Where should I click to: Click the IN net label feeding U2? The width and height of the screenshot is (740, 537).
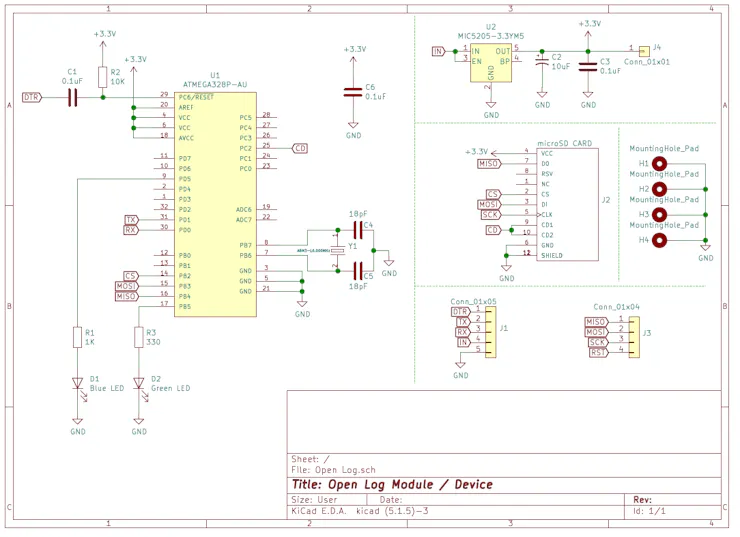(x=439, y=51)
